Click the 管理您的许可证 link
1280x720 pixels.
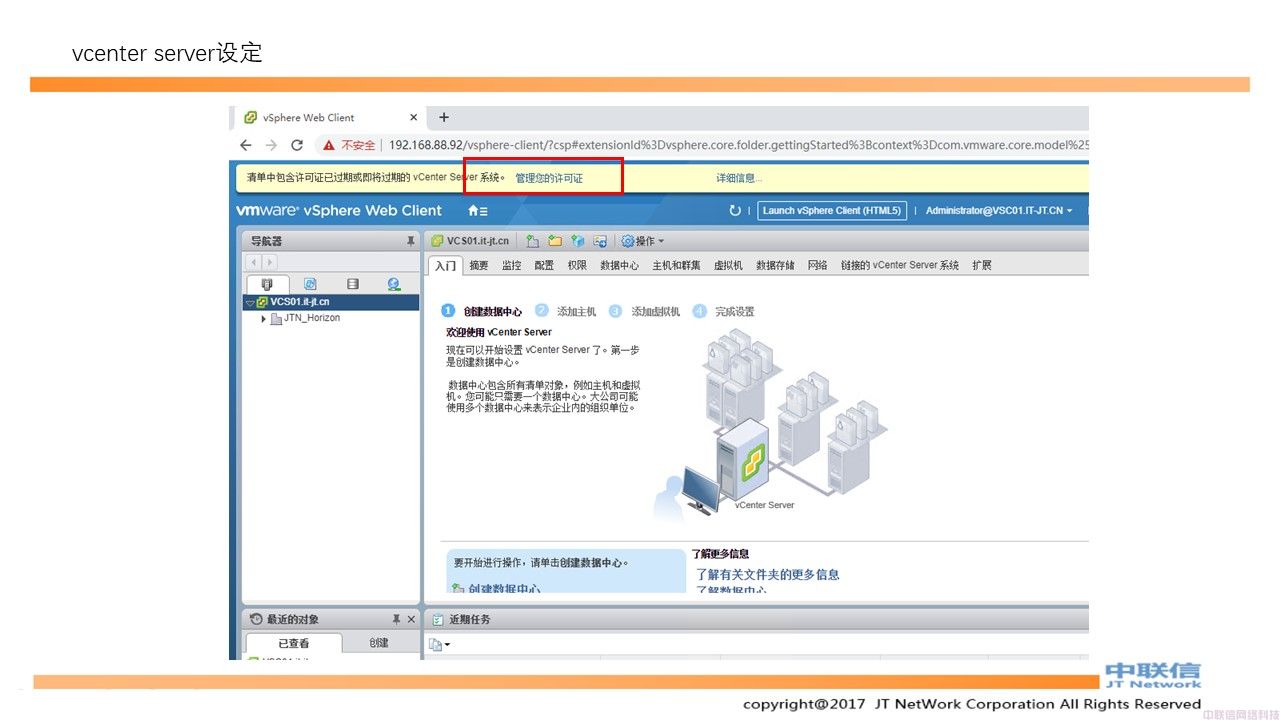click(x=549, y=178)
